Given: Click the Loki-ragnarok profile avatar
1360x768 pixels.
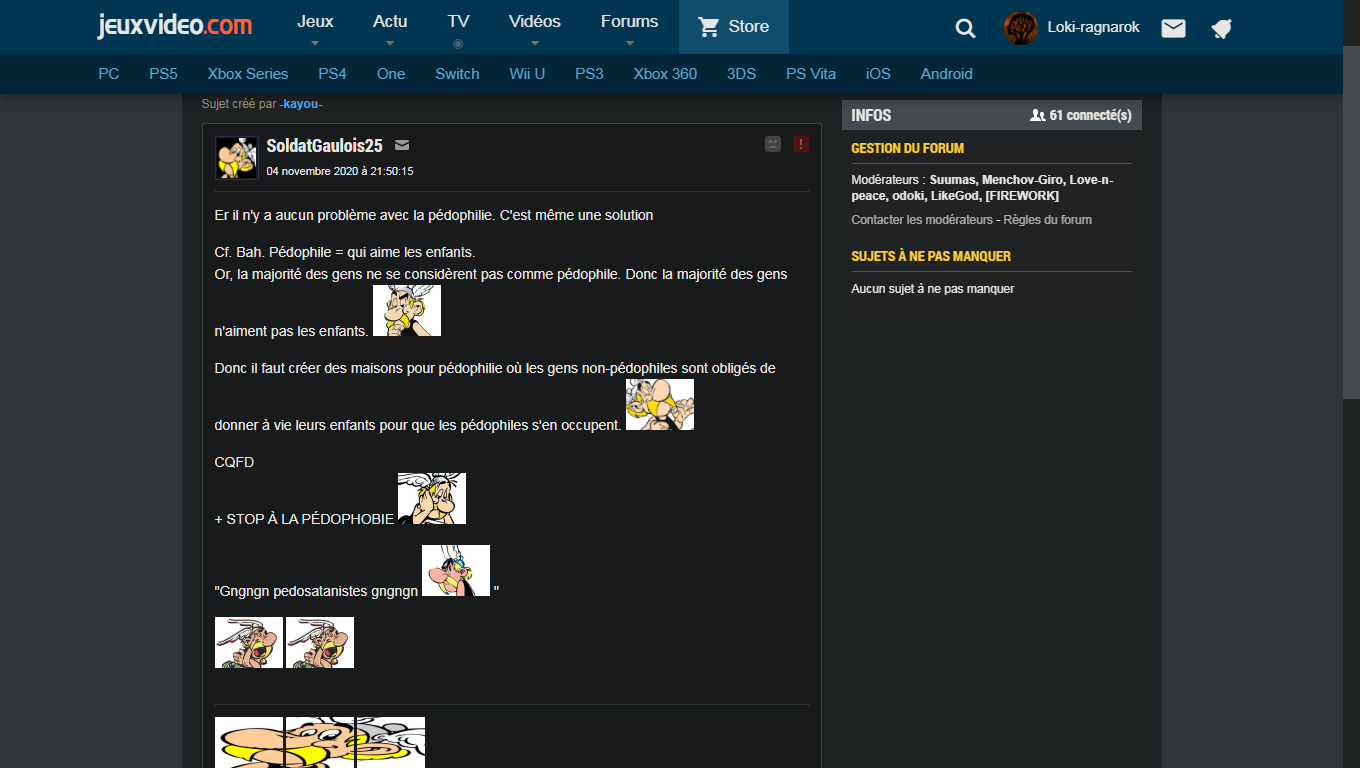Looking at the screenshot, I should [x=1021, y=28].
